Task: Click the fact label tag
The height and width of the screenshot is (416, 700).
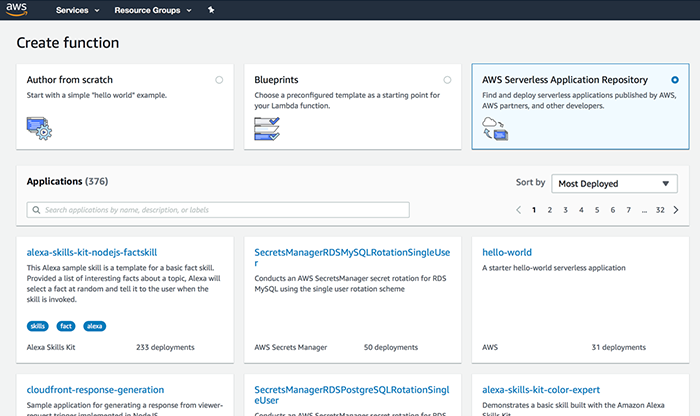Action: pyautogui.click(x=66, y=326)
